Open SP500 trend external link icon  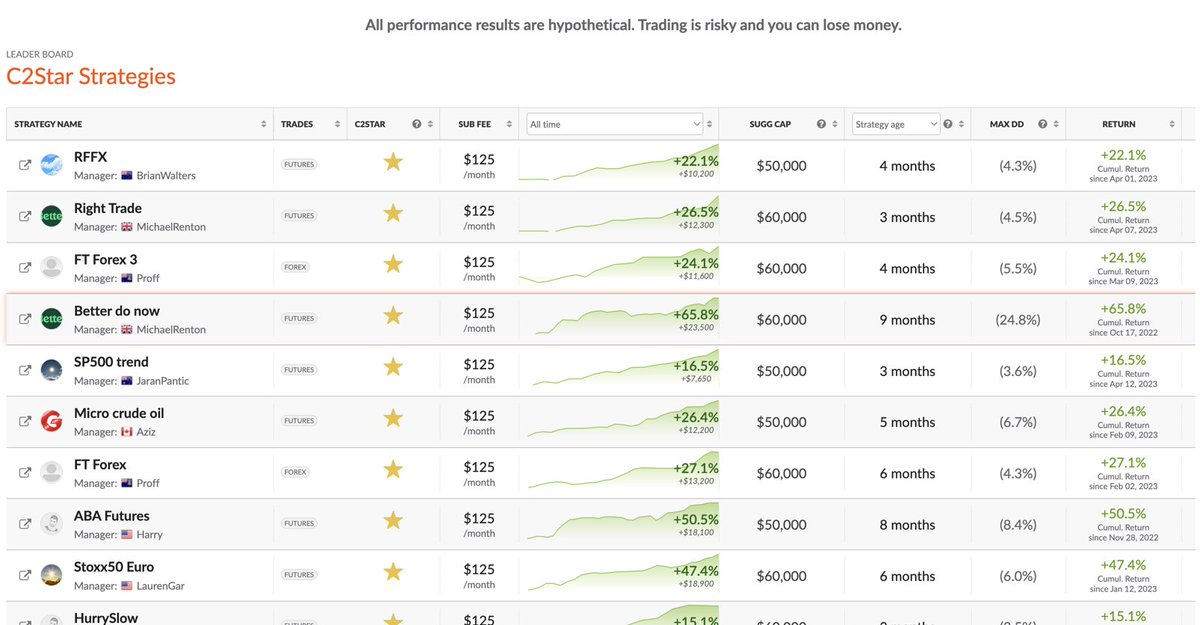coord(25,371)
